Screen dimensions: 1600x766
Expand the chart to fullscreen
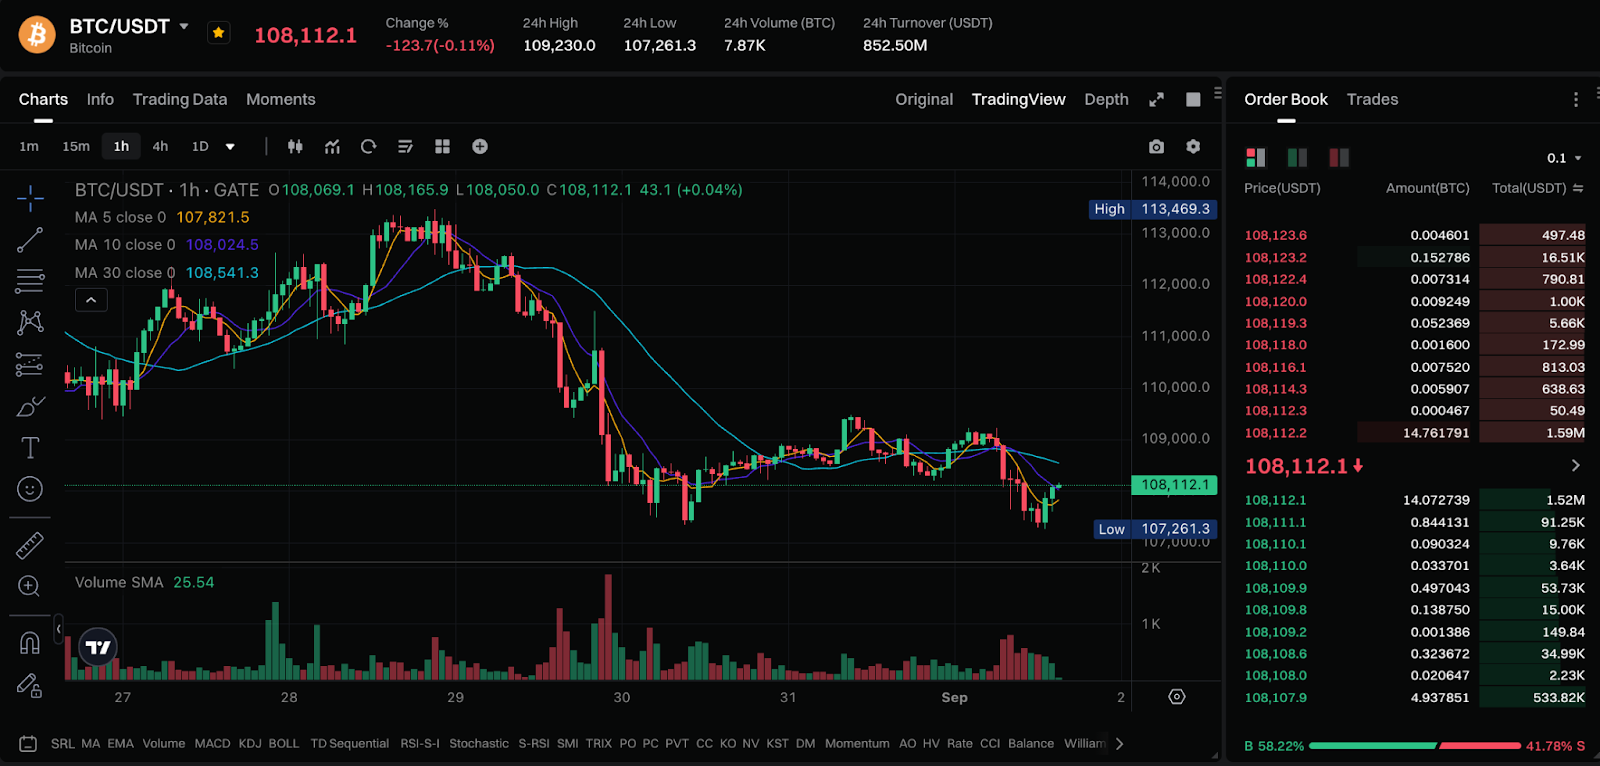click(1156, 99)
